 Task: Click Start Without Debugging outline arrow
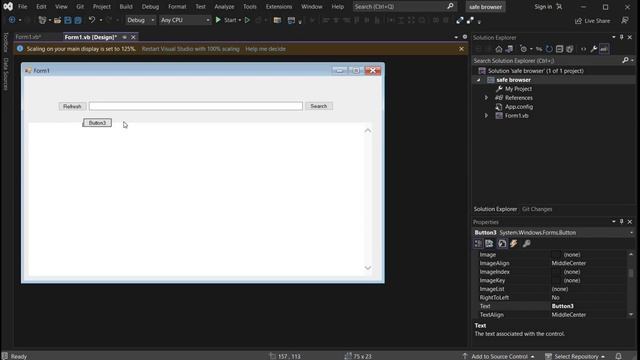247,20
